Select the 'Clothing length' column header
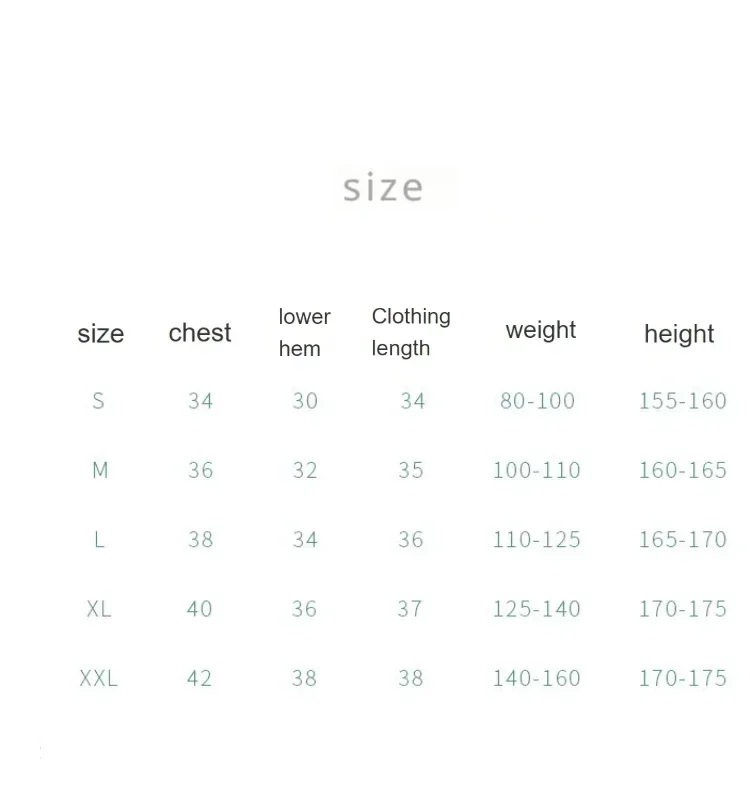The image size is (750, 800). [411, 332]
